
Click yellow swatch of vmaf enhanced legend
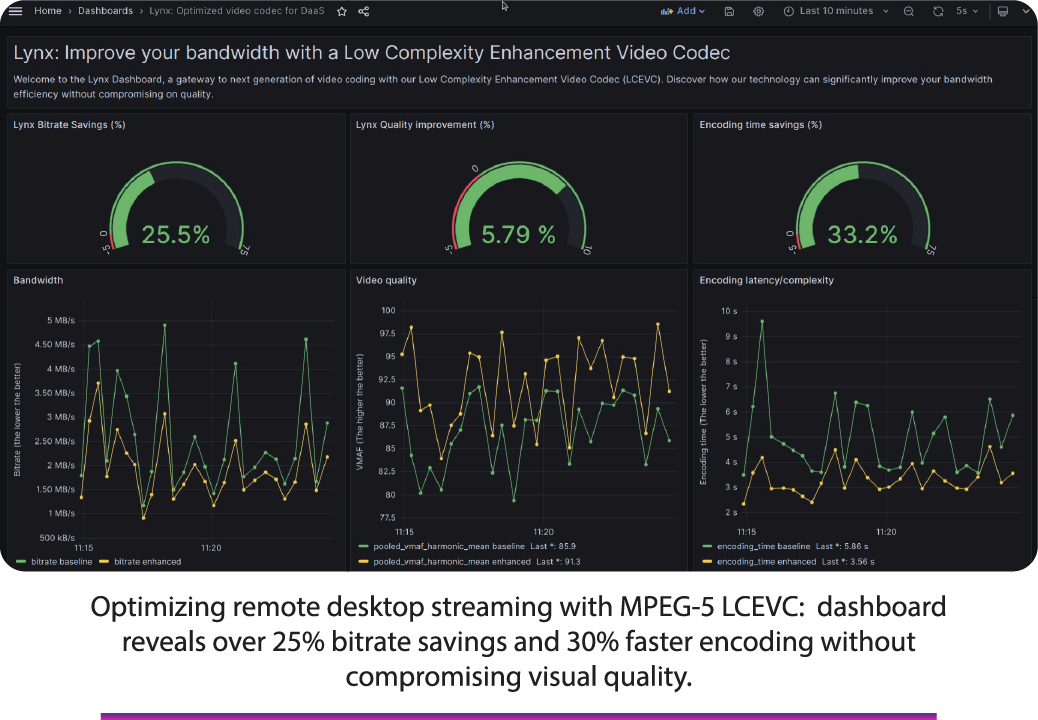[363, 562]
